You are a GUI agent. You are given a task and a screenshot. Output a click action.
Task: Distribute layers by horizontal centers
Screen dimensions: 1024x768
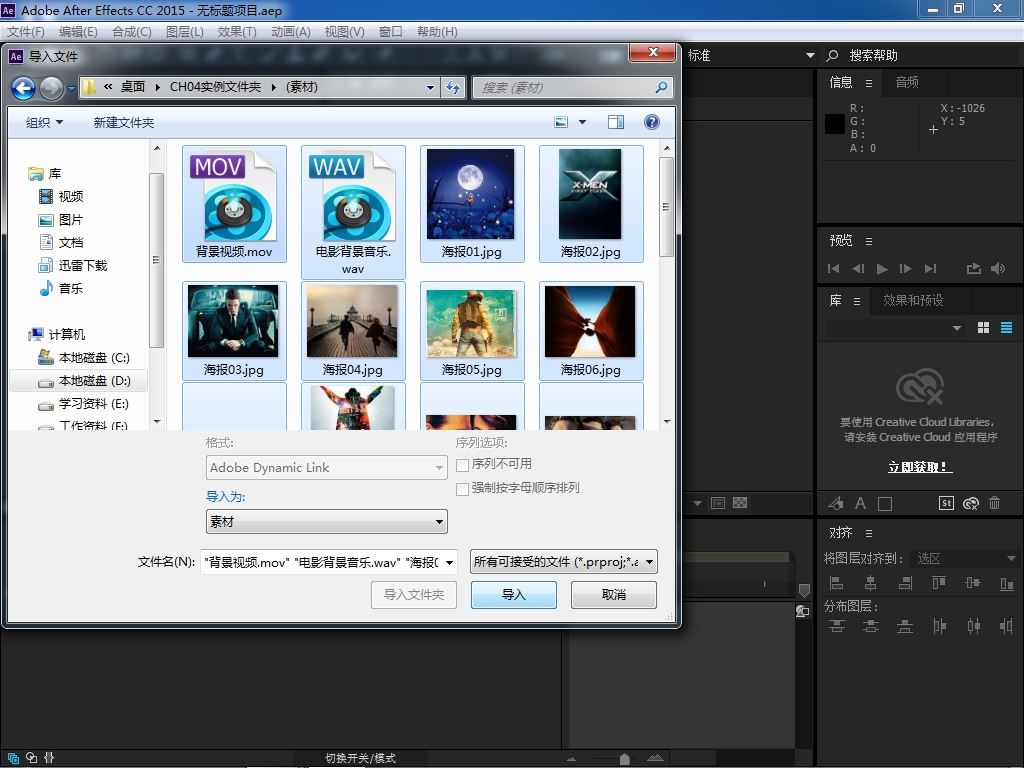click(973, 626)
